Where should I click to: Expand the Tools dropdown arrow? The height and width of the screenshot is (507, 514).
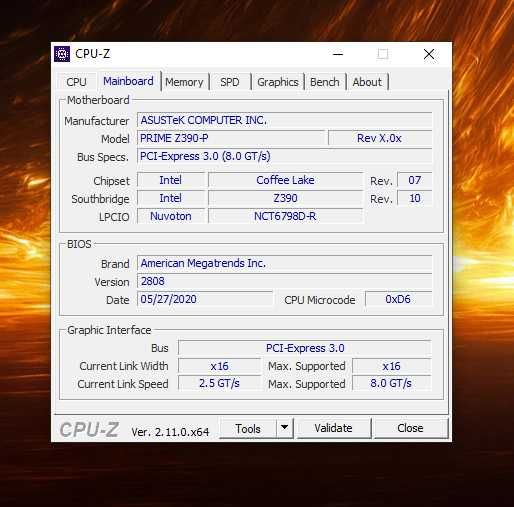(284, 428)
